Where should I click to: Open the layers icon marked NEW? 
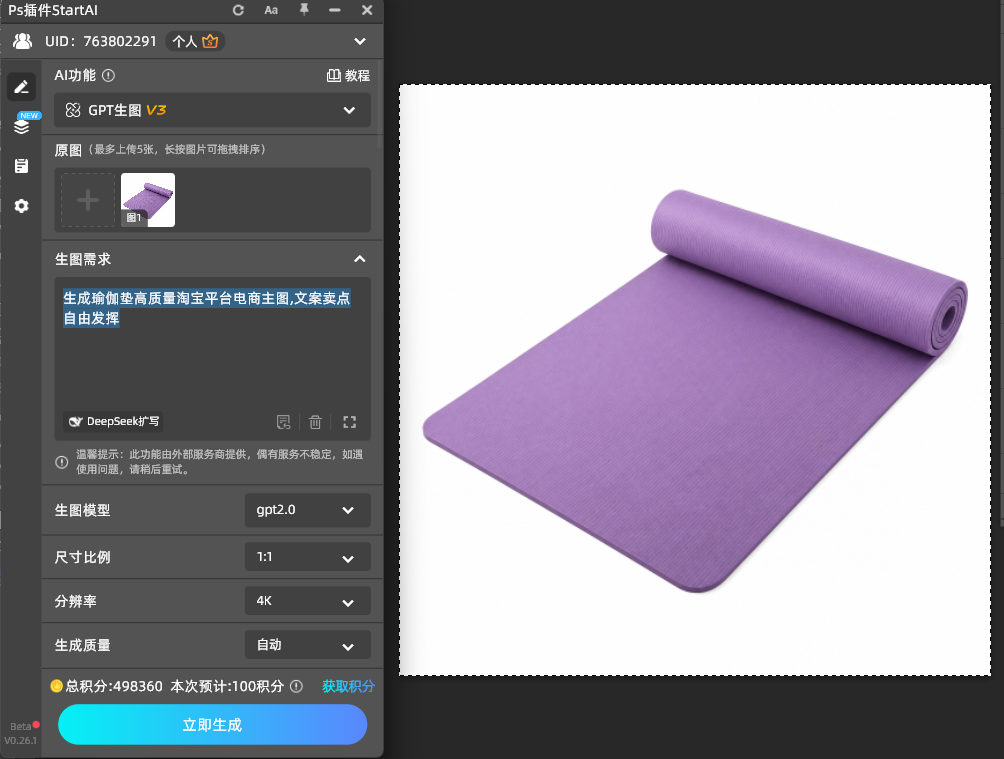[x=22, y=126]
